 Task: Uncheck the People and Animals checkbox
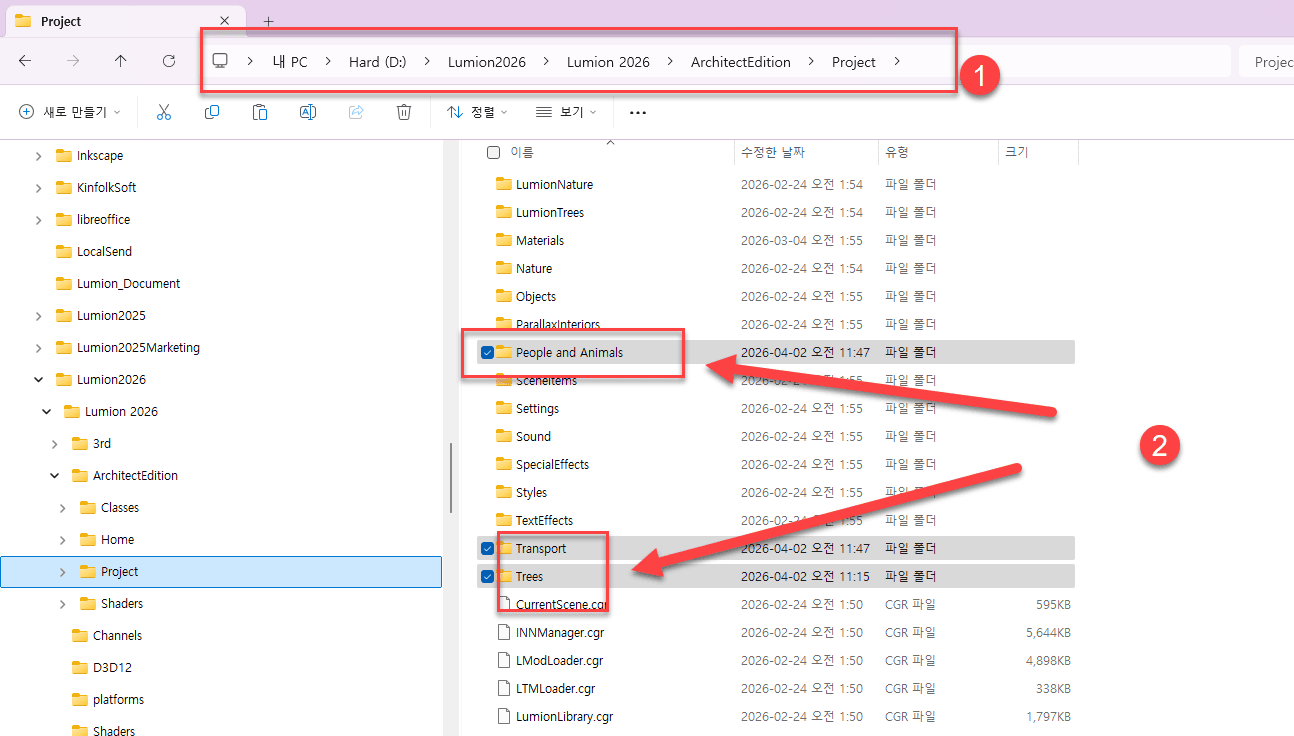pyautogui.click(x=487, y=352)
